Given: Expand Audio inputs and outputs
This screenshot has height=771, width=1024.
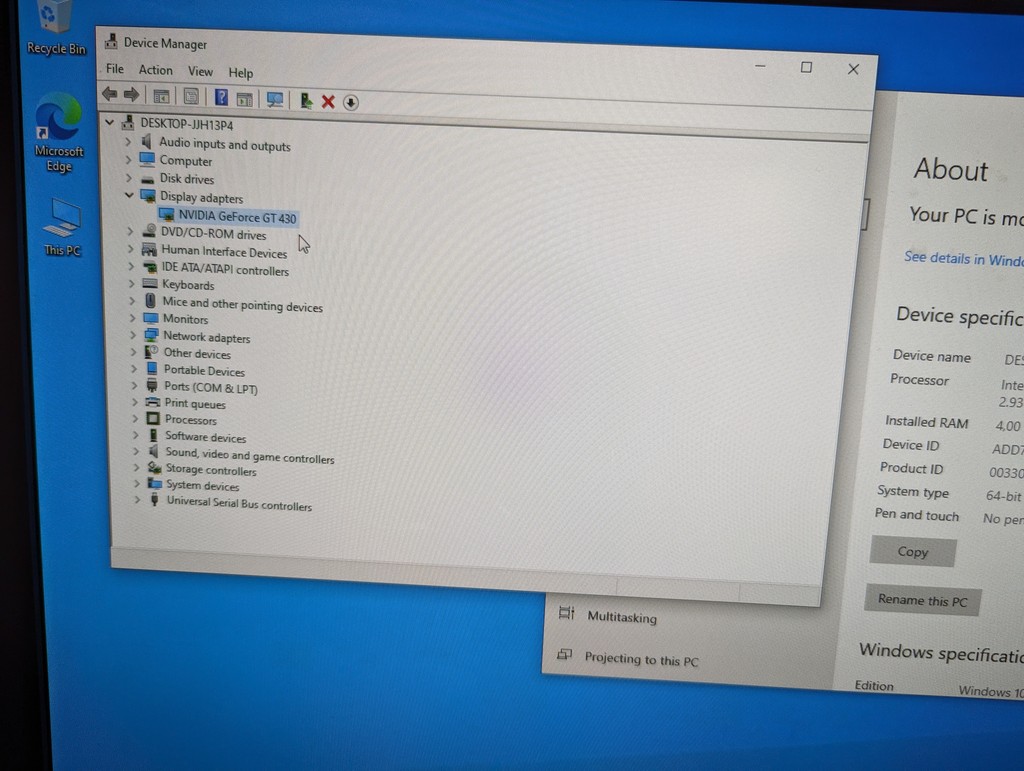Looking at the screenshot, I should pos(128,142).
